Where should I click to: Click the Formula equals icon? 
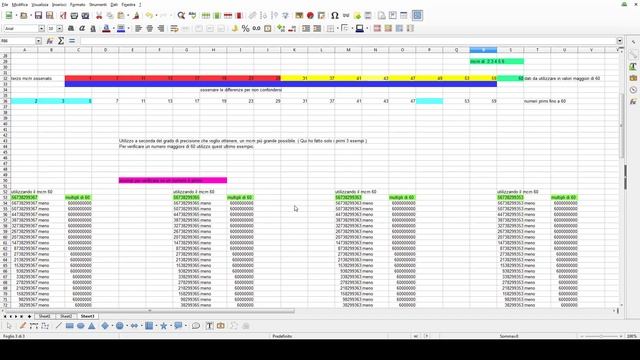click(x=72, y=41)
